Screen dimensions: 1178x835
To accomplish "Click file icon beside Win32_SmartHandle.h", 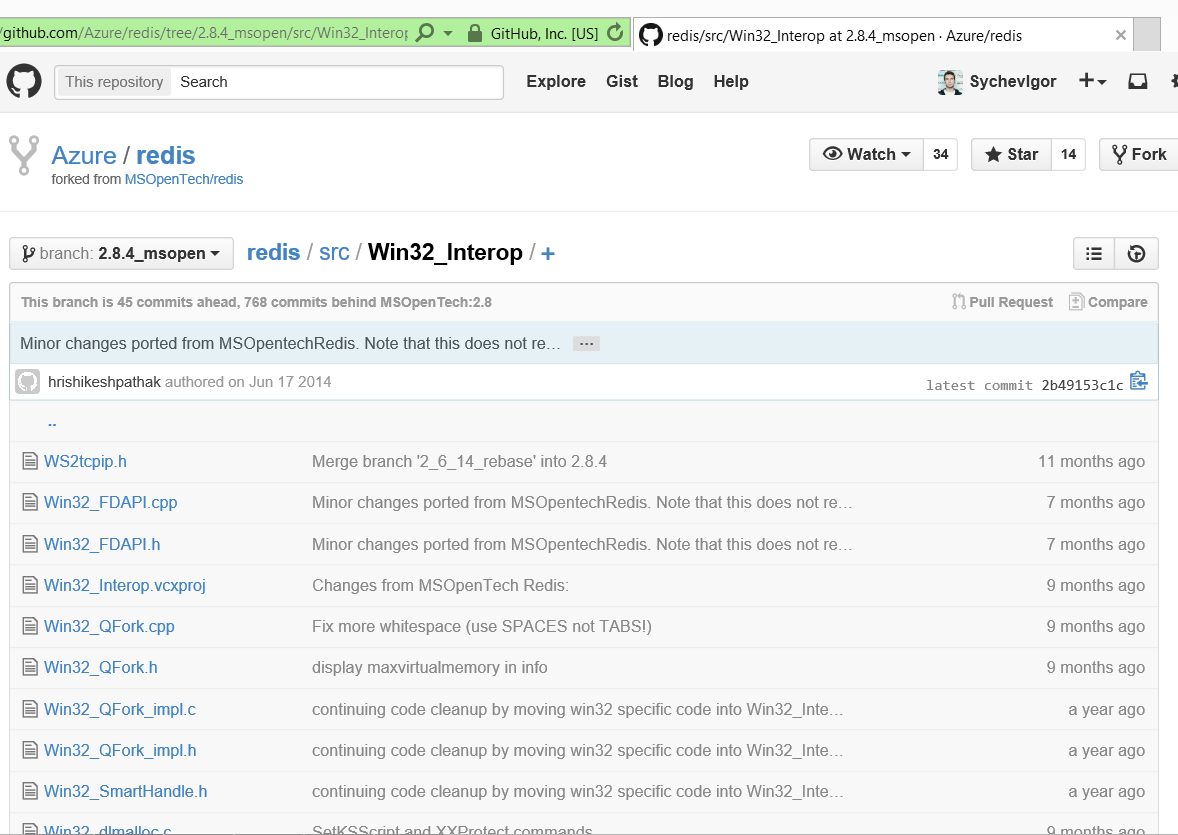I will (30, 791).
